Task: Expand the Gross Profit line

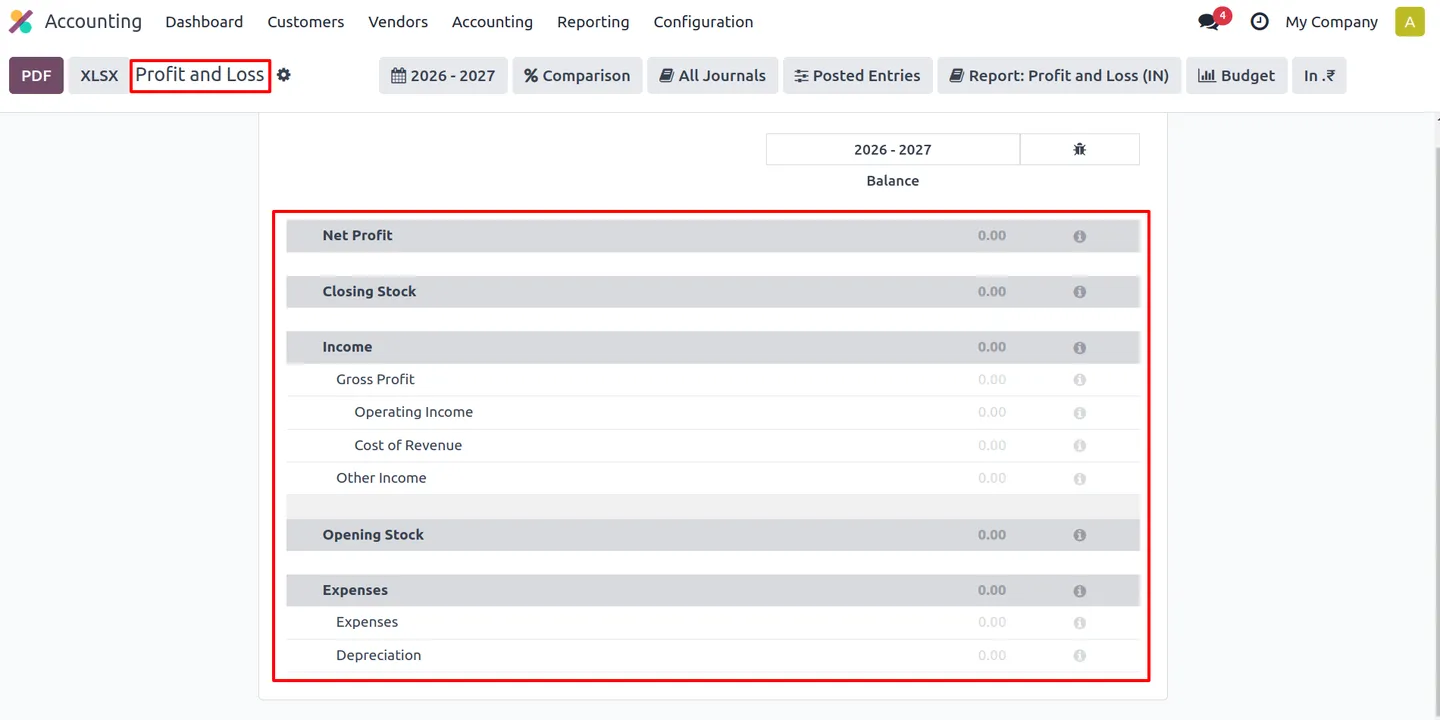Action: click(x=375, y=379)
